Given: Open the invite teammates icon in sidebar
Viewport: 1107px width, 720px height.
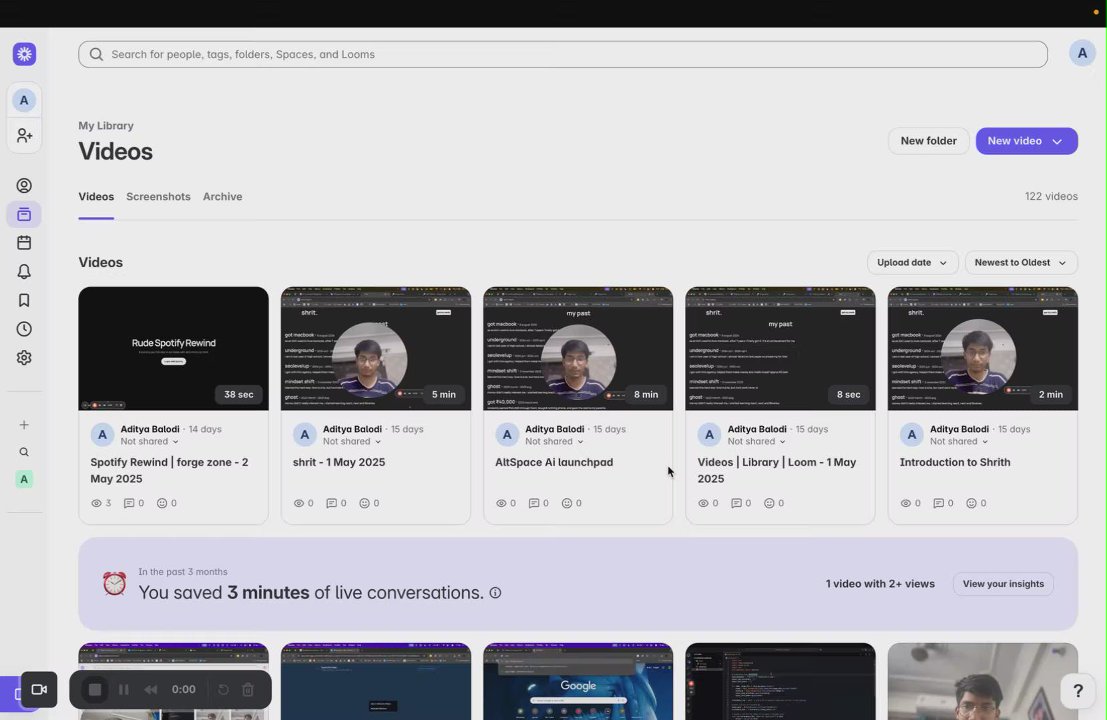Looking at the screenshot, I should pos(24,135).
